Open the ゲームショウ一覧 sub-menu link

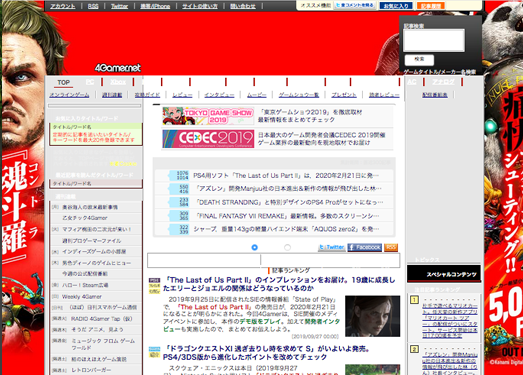click(299, 95)
